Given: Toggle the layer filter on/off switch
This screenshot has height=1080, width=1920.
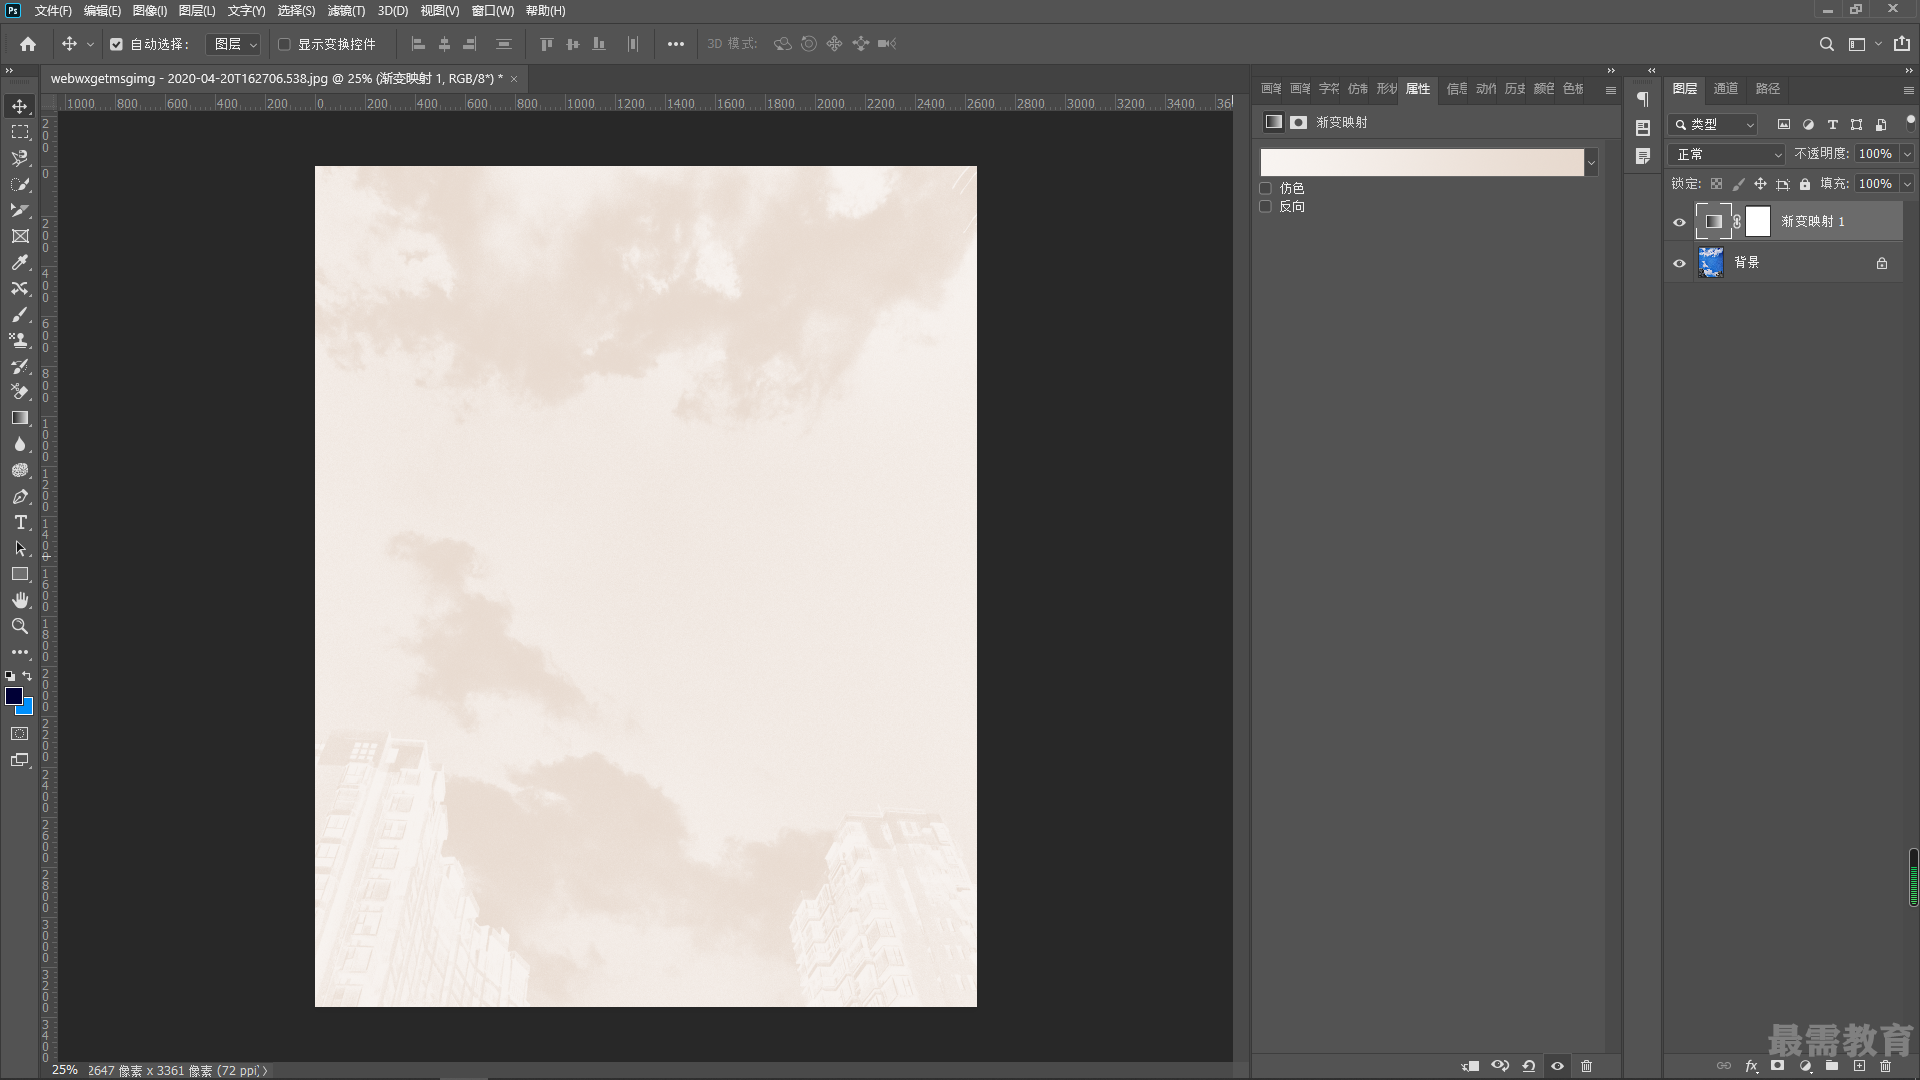Looking at the screenshot, I should pyautogui.click(x=1910, y=121).
